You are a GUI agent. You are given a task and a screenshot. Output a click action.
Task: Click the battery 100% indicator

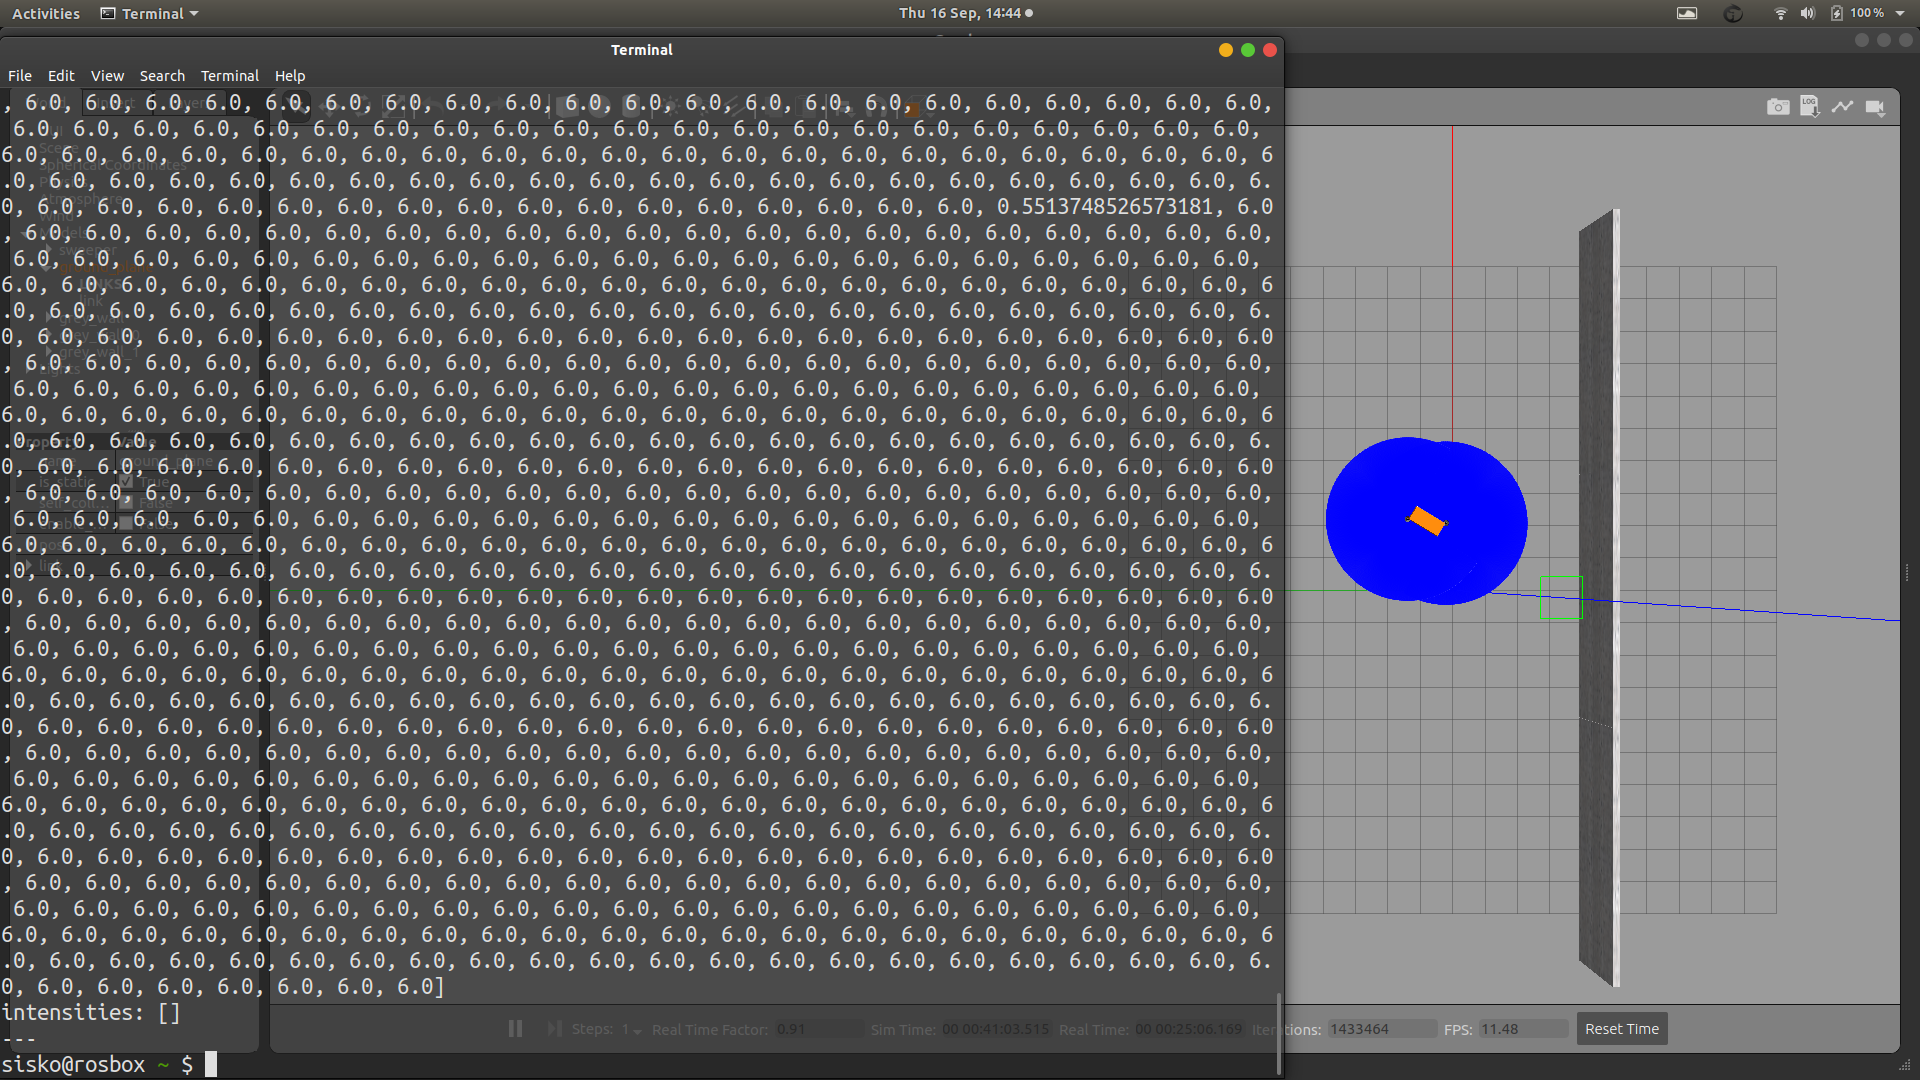tap(1858, 13)
